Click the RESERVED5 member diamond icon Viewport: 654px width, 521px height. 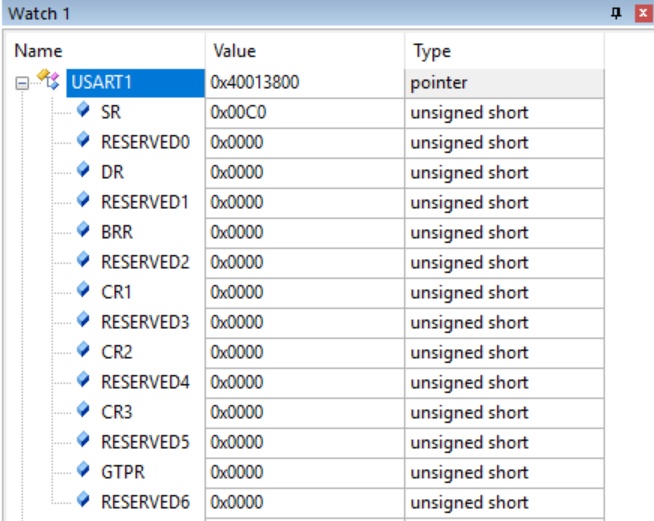point(83,440)
